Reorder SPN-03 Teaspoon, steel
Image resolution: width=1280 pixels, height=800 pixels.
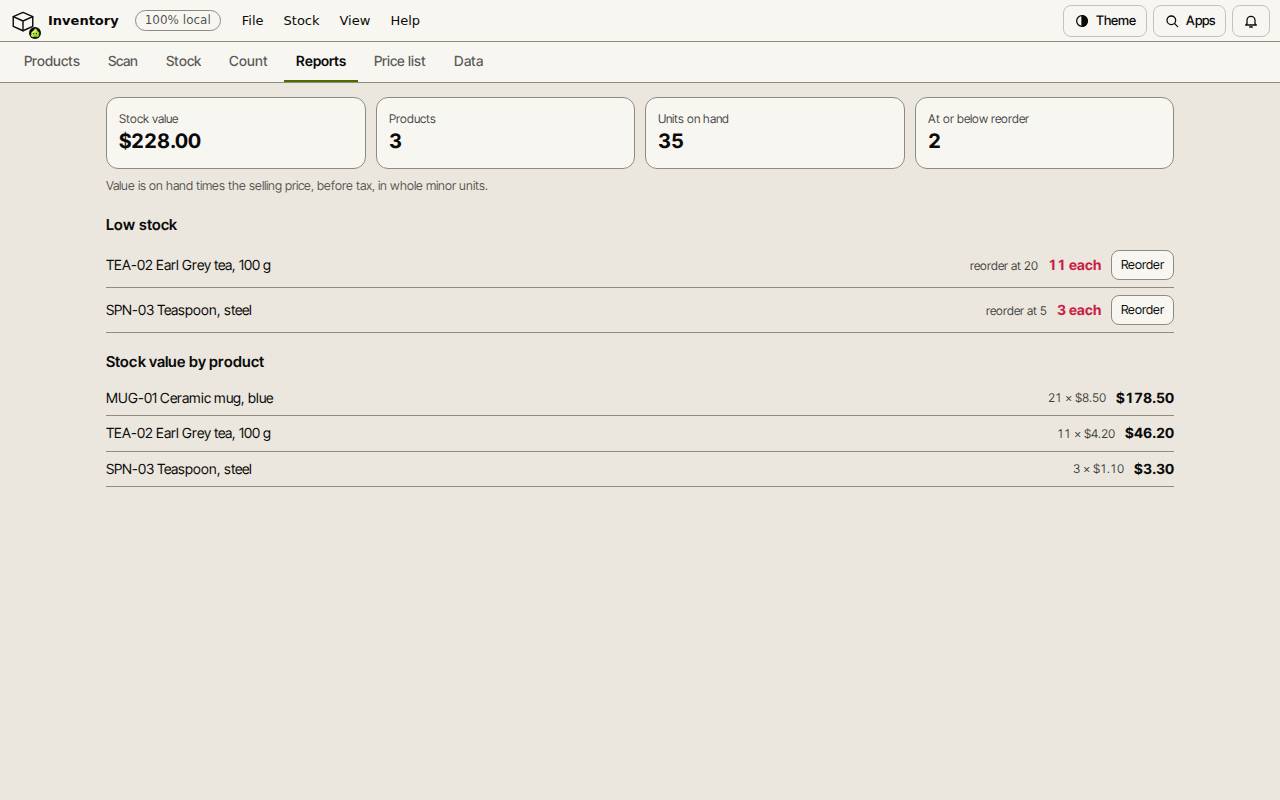1142,310
